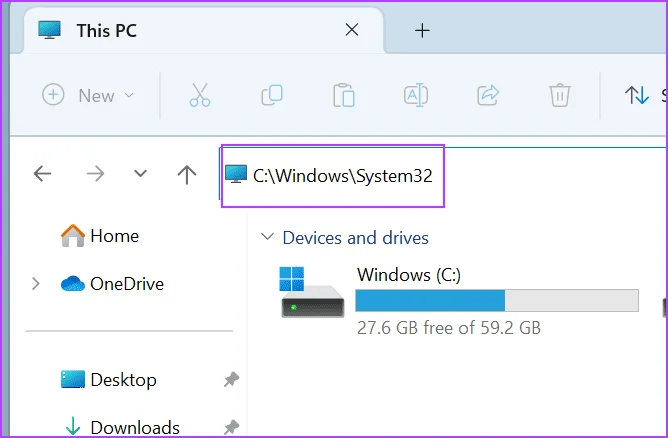
Task: Open Home in the sidebar
Action: pyautogui.click(x=100, y=236)
